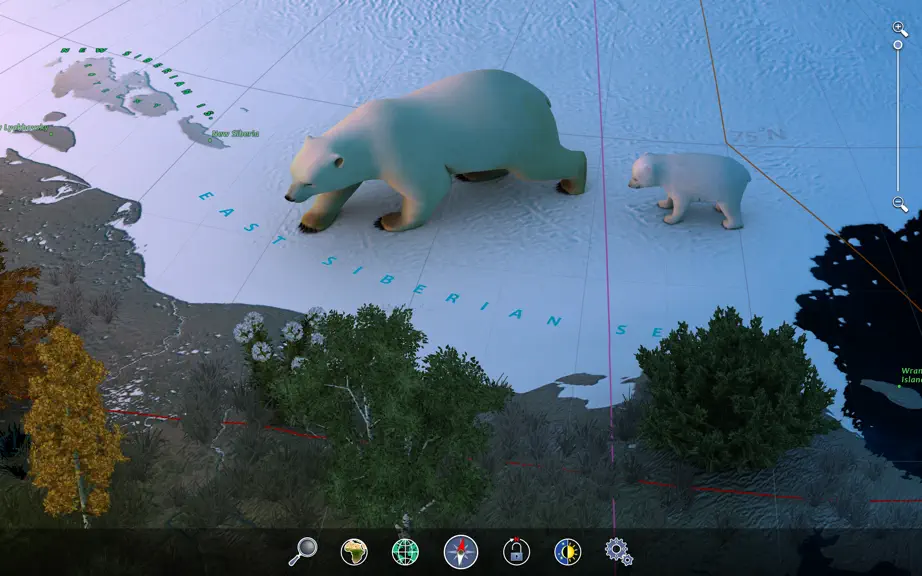Select the polar bear cub model
The height and width of the screenshot is (576, 922).
[689, 189]
